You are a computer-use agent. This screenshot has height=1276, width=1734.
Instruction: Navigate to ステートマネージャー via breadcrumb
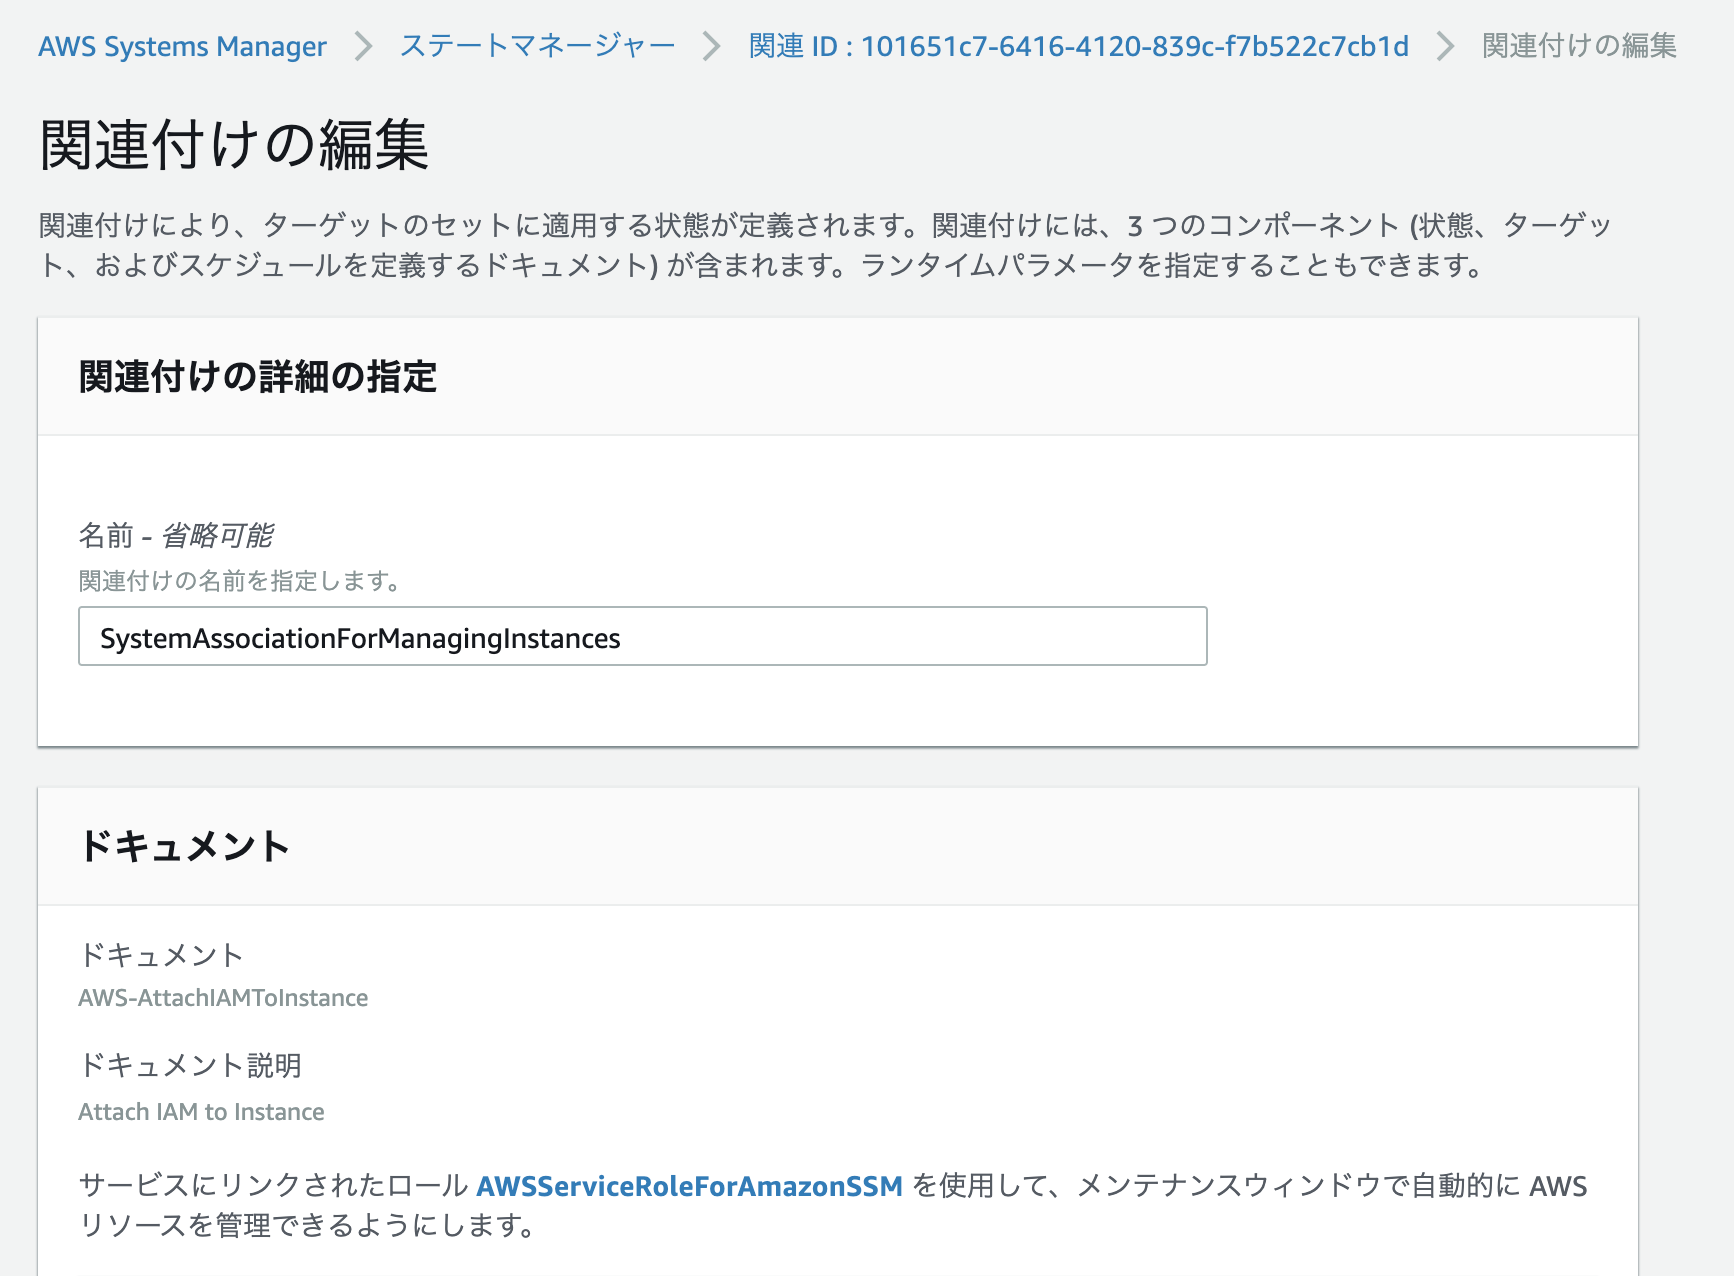[x=536, y=45]
